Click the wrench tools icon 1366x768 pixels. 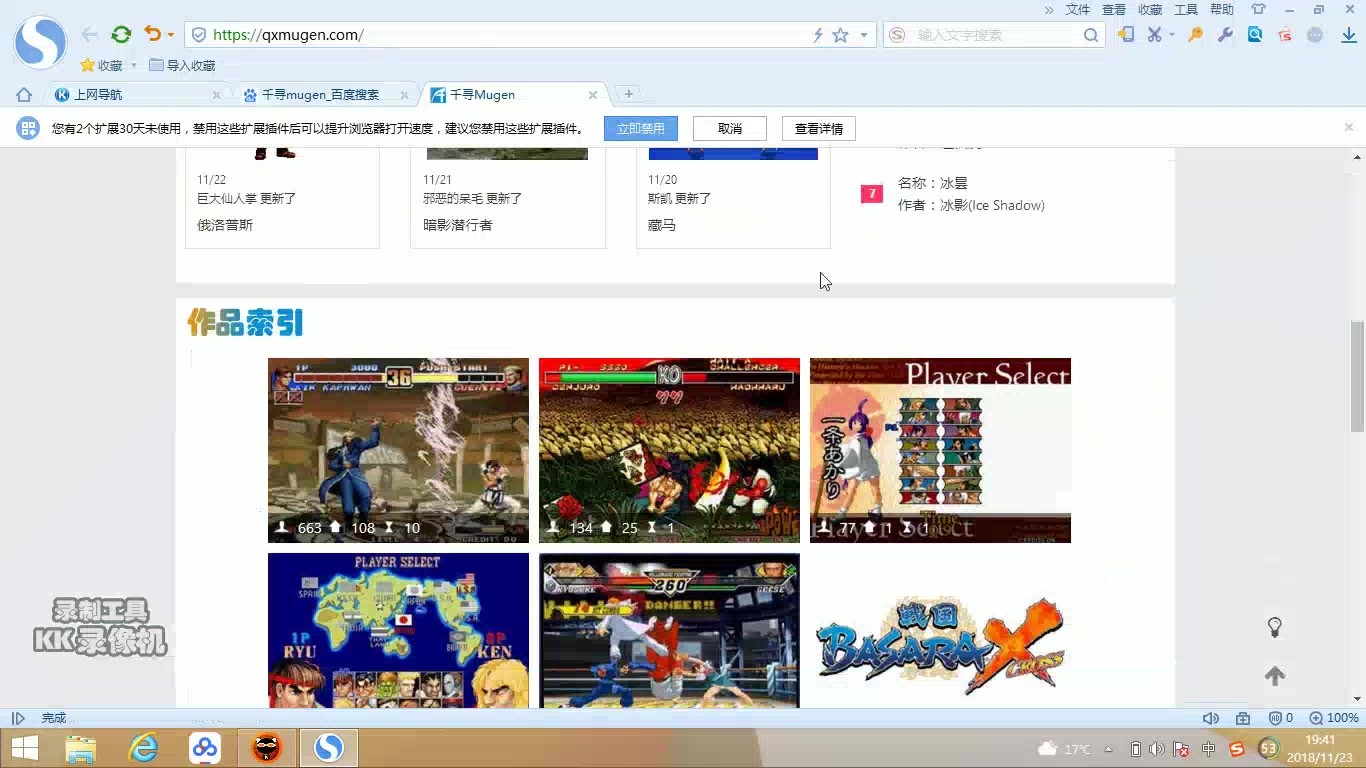pos(1225,35)
